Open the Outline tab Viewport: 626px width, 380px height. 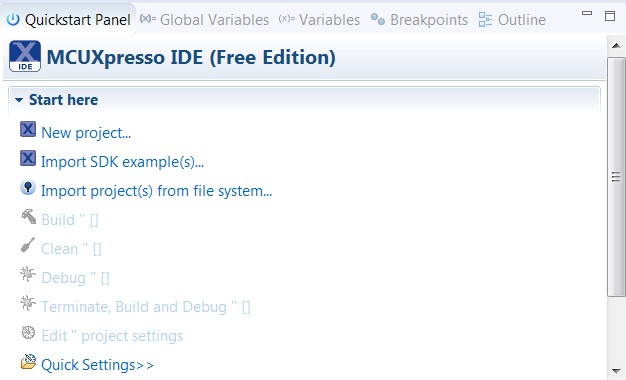click(512, 20)
